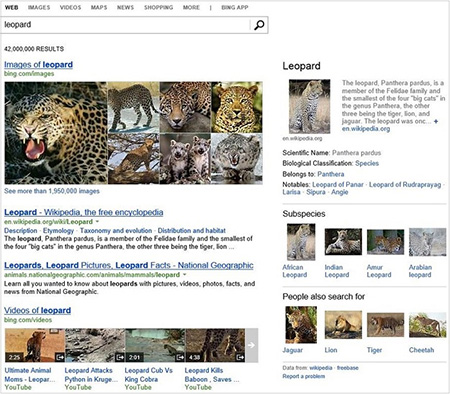Image resolution: width=450 pixels, height=394 pixels.
Task: Open dropdown arrow beside National Geographic URL
Action: pos(185,275)
